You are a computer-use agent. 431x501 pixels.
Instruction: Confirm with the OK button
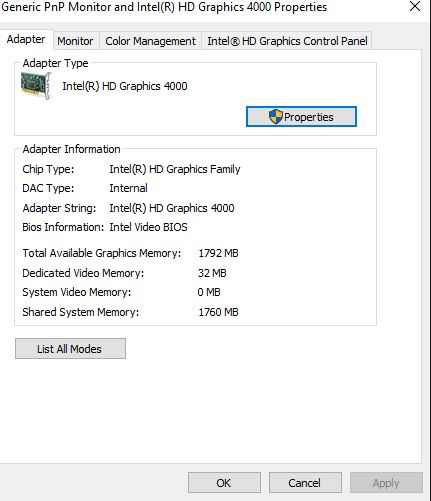pos(224,483)
